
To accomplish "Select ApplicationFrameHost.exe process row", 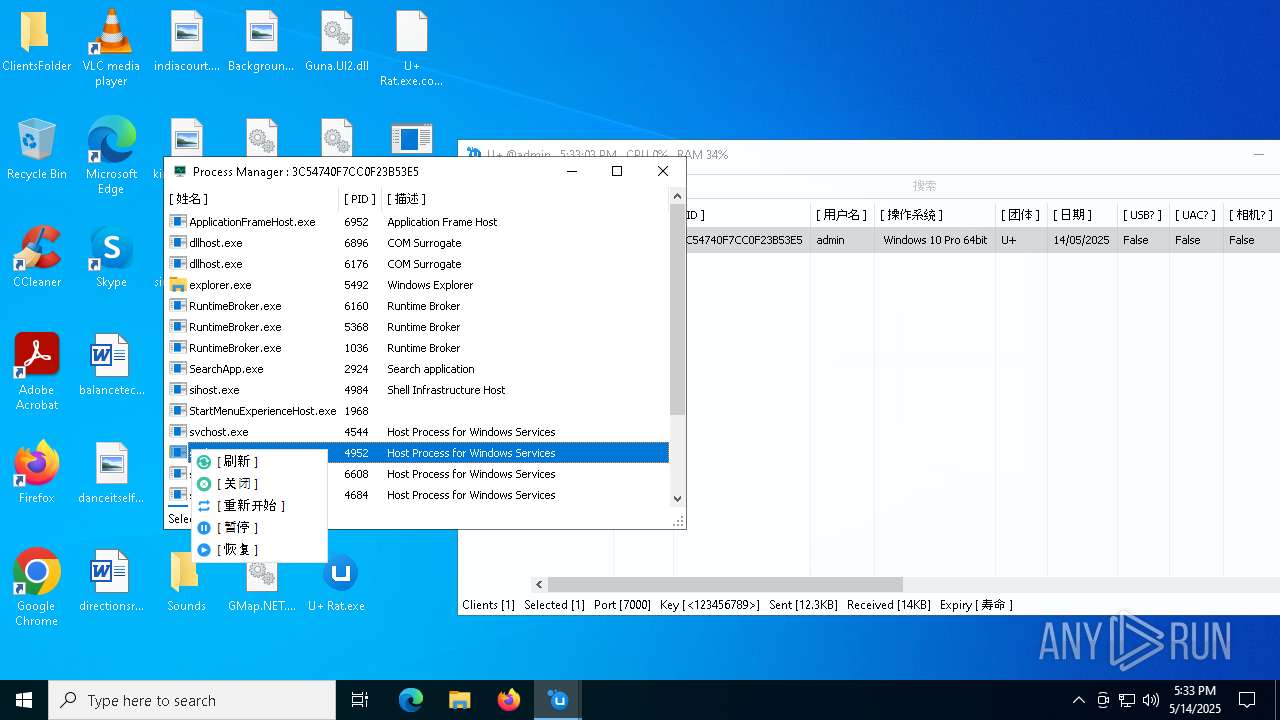I will click(x=418, y=222).
